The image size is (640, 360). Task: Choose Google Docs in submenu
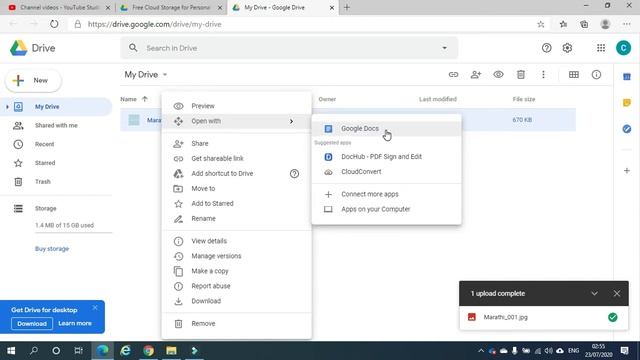click(386, 129)
